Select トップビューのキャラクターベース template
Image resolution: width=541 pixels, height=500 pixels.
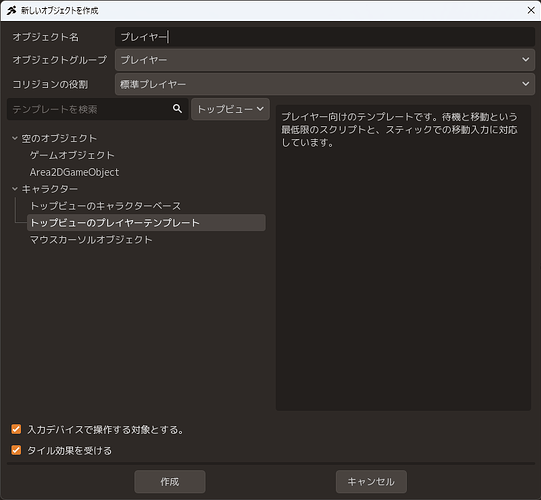click(x=105, y=206)
